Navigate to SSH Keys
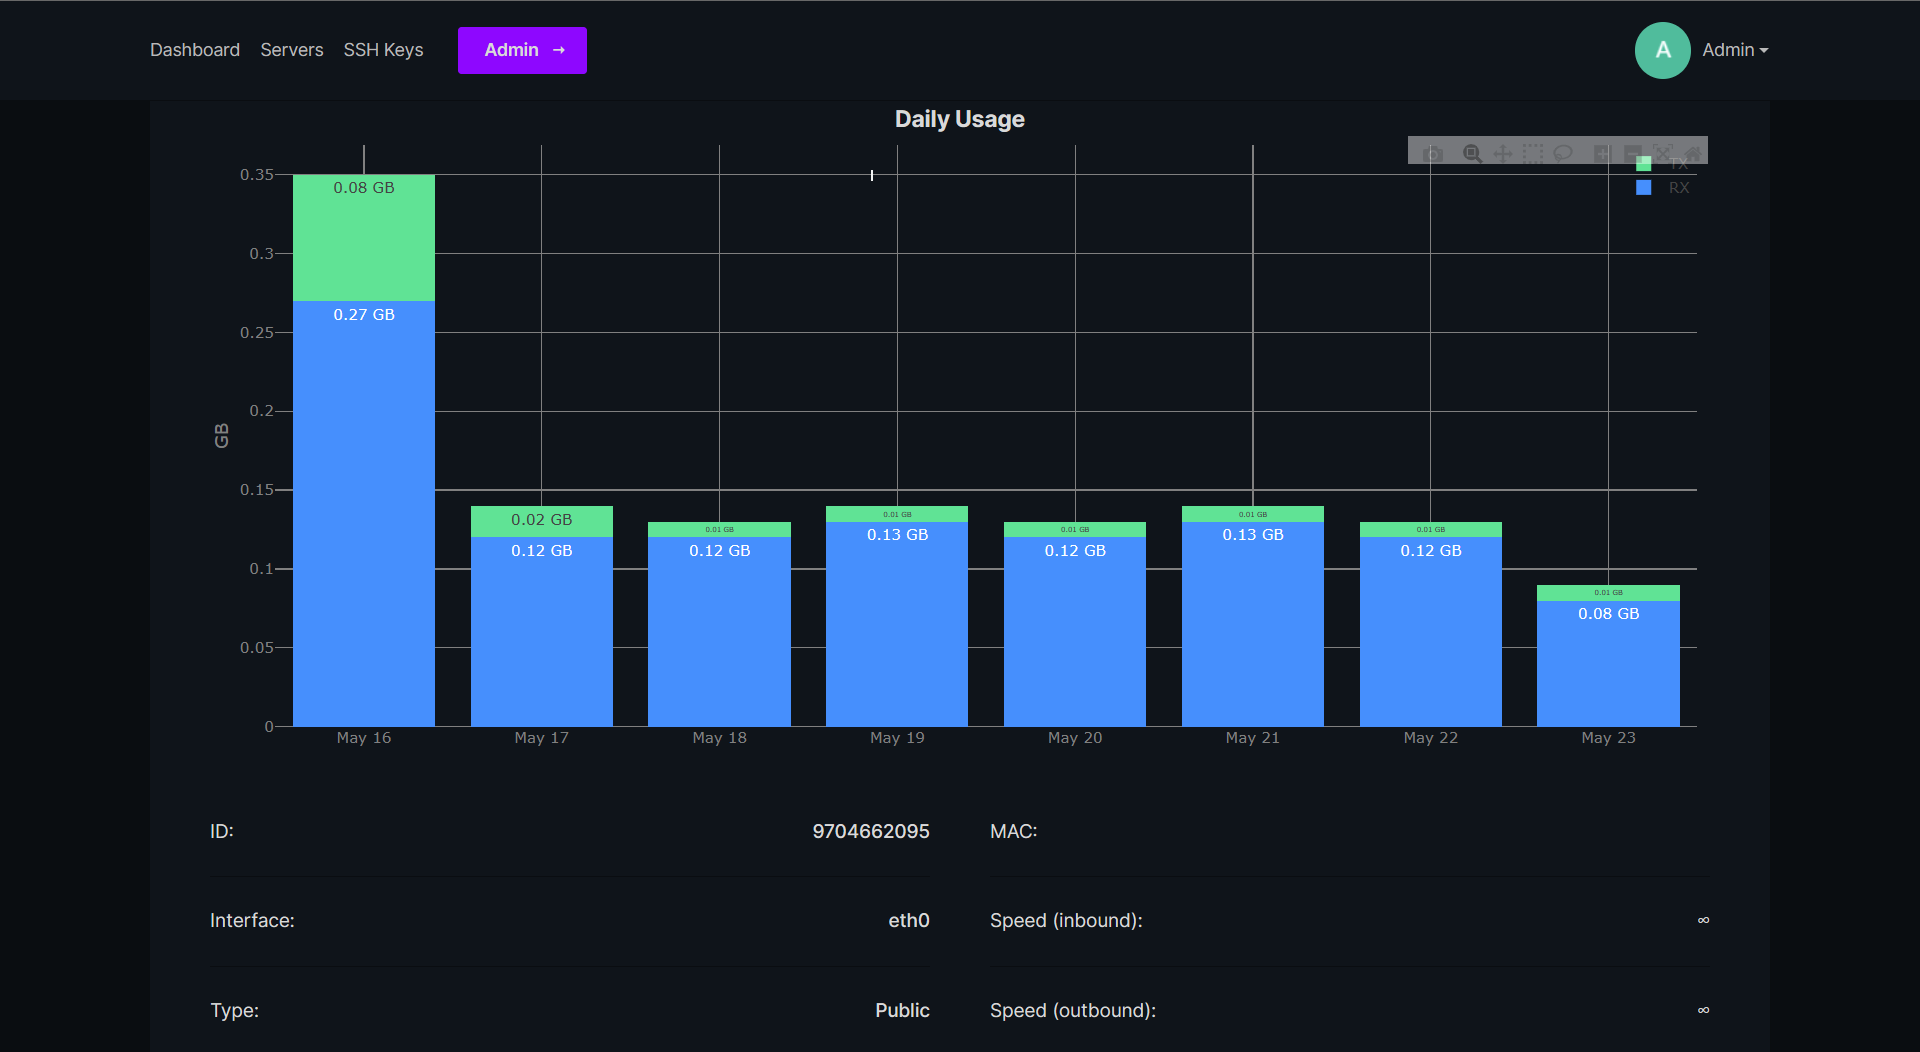Image resolution: width=1920 pixels, height=1052 pixels. click(x=383, y=50)
